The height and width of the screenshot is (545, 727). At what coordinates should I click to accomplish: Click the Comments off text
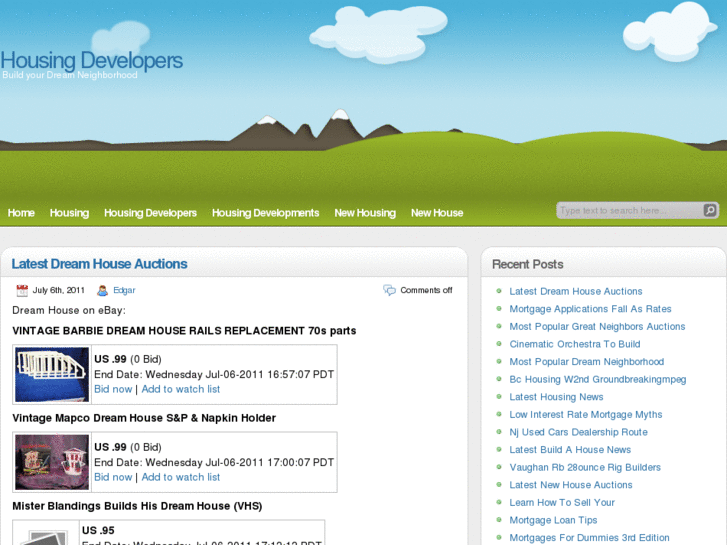426,290
